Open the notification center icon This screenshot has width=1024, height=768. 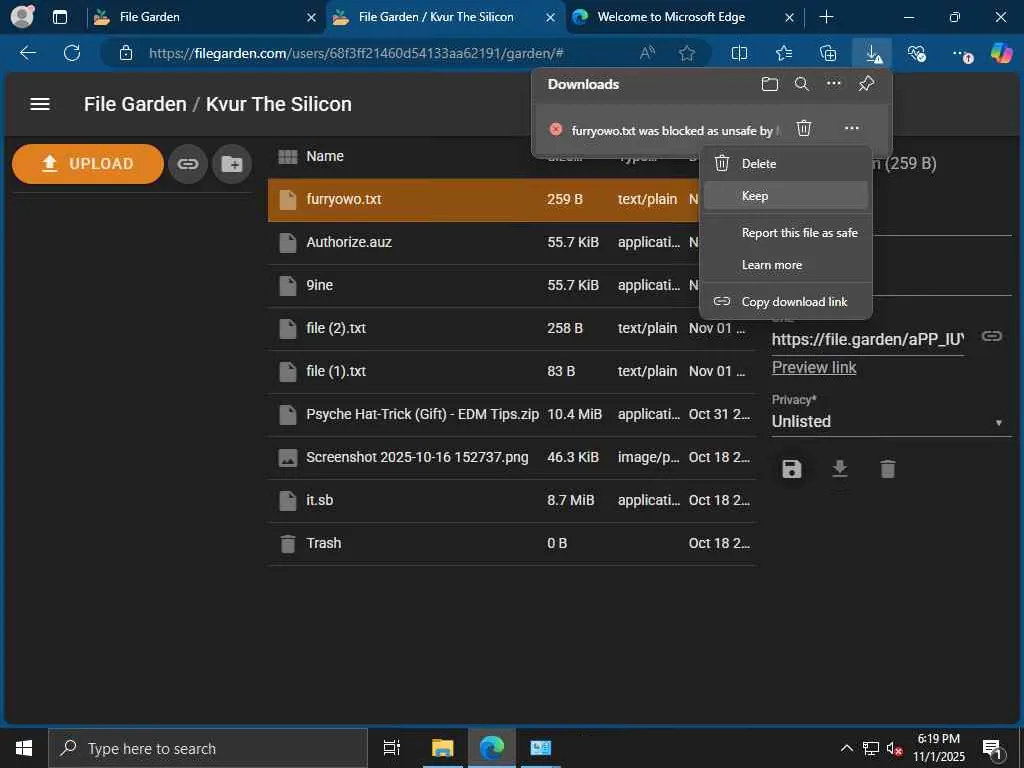pyautogui.click(x=992, y=749)
